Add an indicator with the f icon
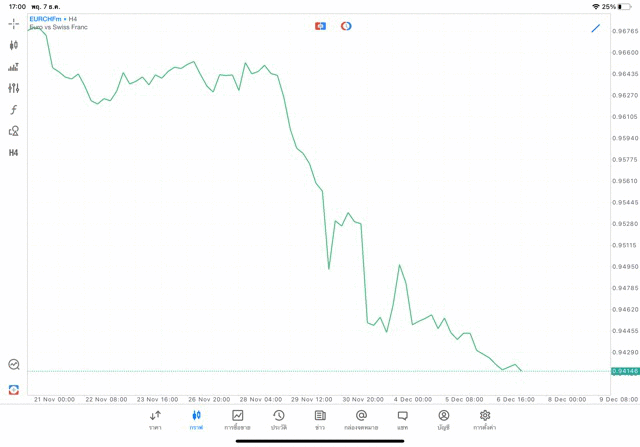 pos(14,110)
